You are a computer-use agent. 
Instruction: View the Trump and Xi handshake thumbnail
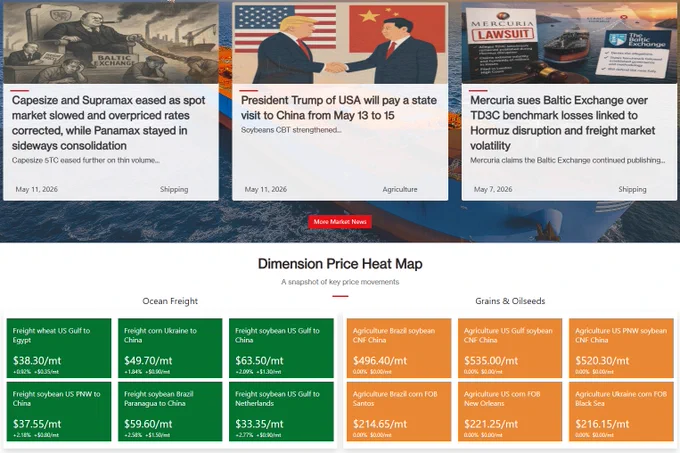(x=340, y=43)
